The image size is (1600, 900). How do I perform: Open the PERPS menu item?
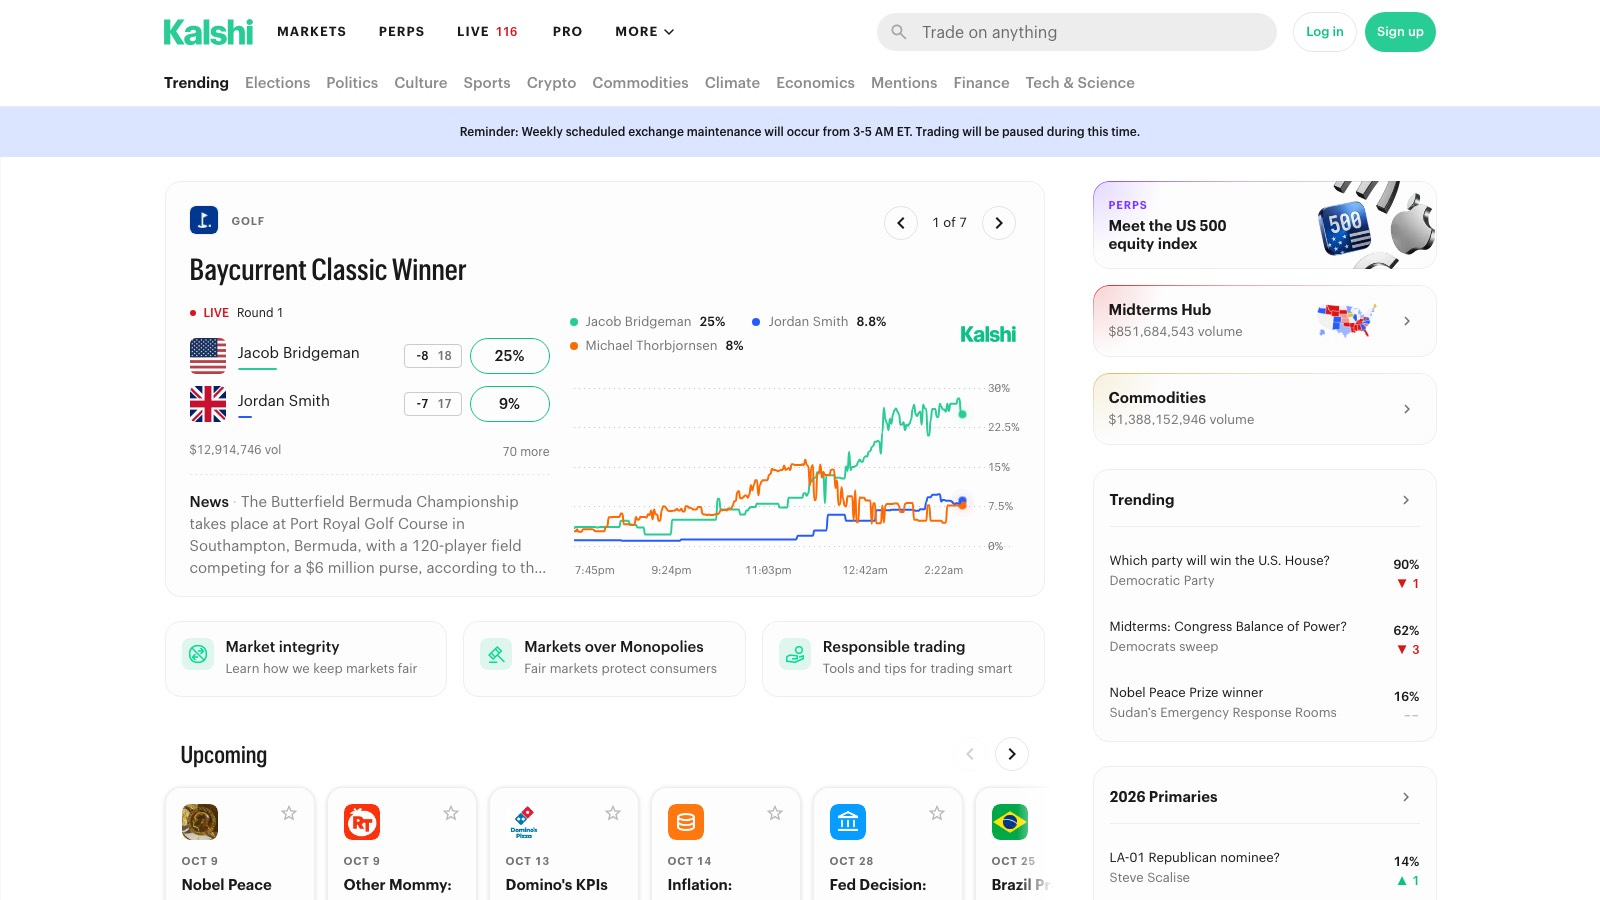pos(402,32)
